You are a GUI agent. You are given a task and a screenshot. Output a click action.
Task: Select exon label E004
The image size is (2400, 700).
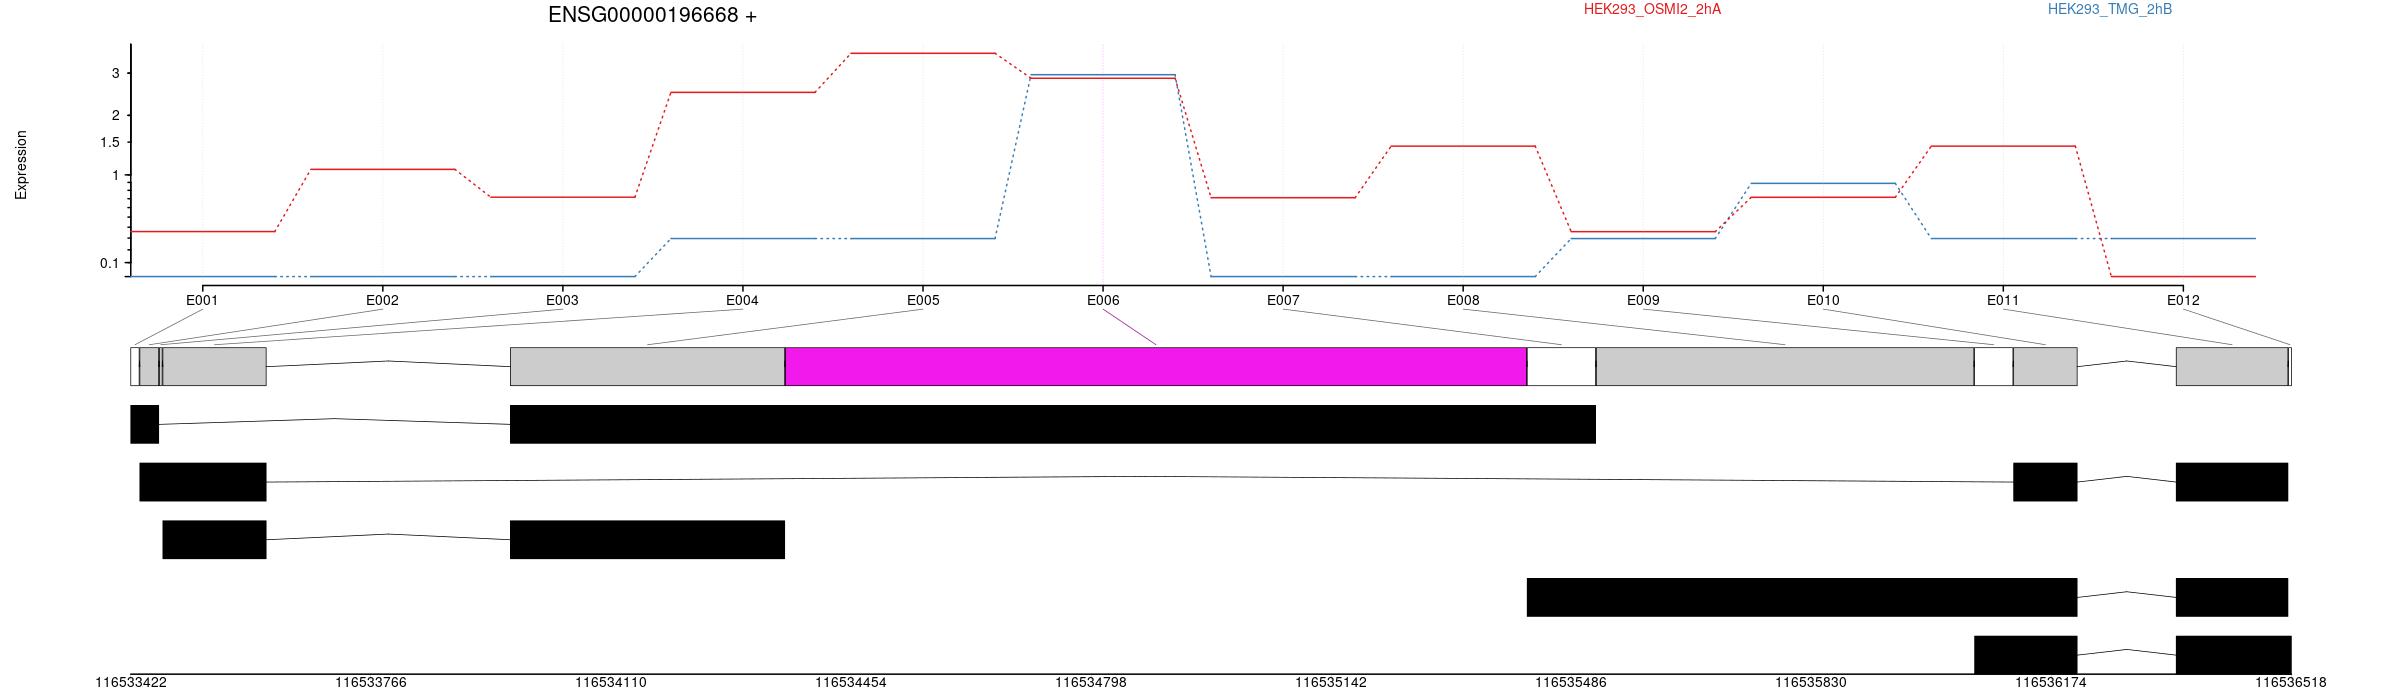point(742,300)
